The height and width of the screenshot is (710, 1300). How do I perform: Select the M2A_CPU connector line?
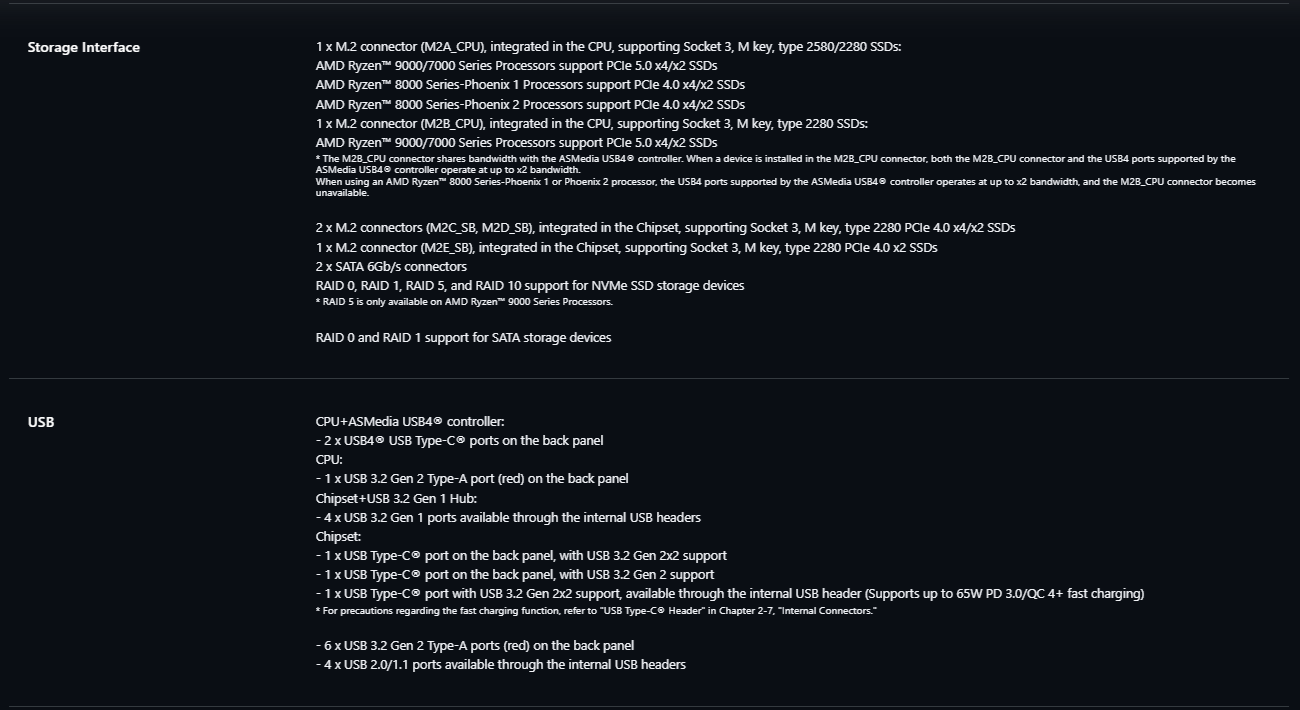point(609,47)
